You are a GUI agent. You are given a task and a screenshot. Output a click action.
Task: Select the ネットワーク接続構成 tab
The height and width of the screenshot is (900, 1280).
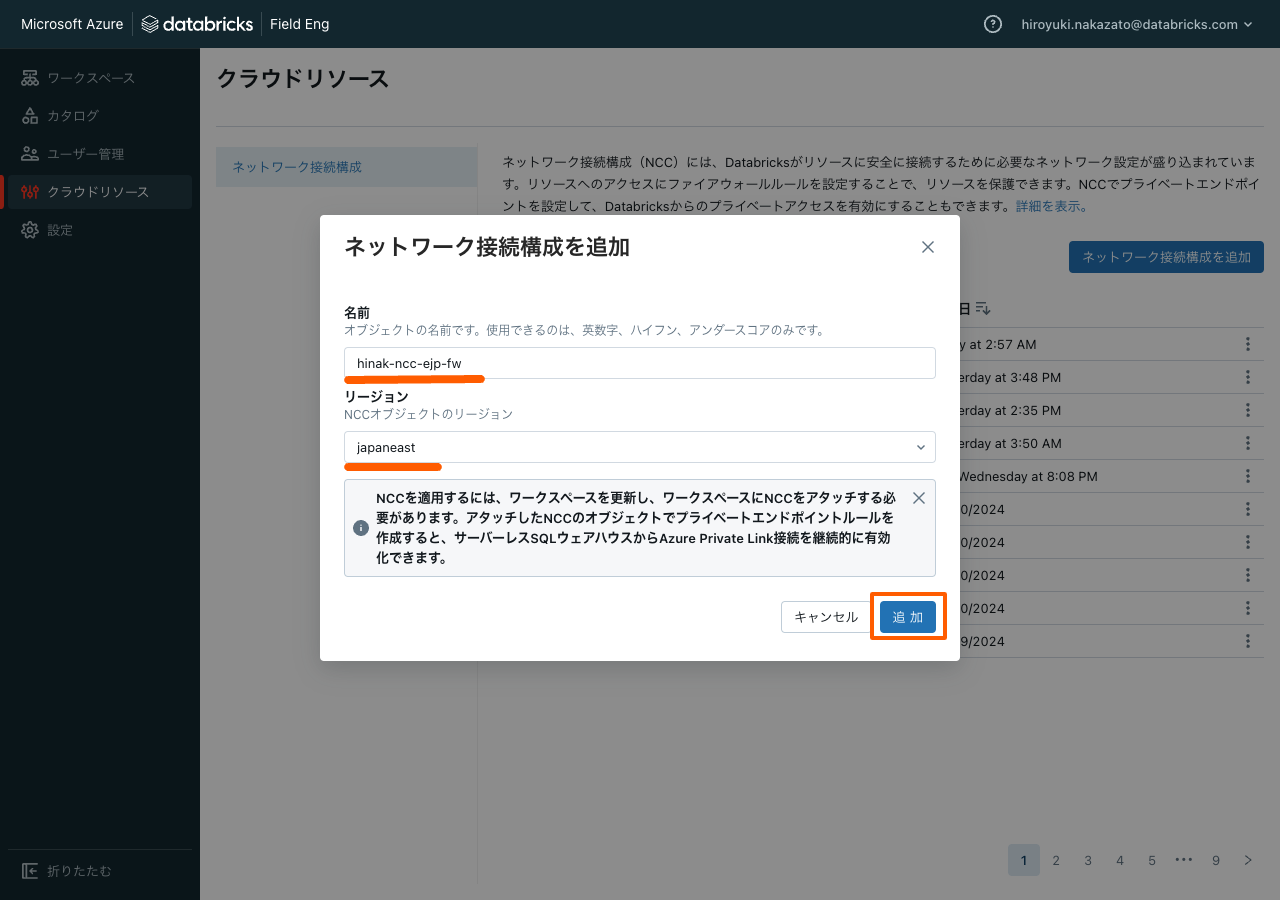click(347, 167)
